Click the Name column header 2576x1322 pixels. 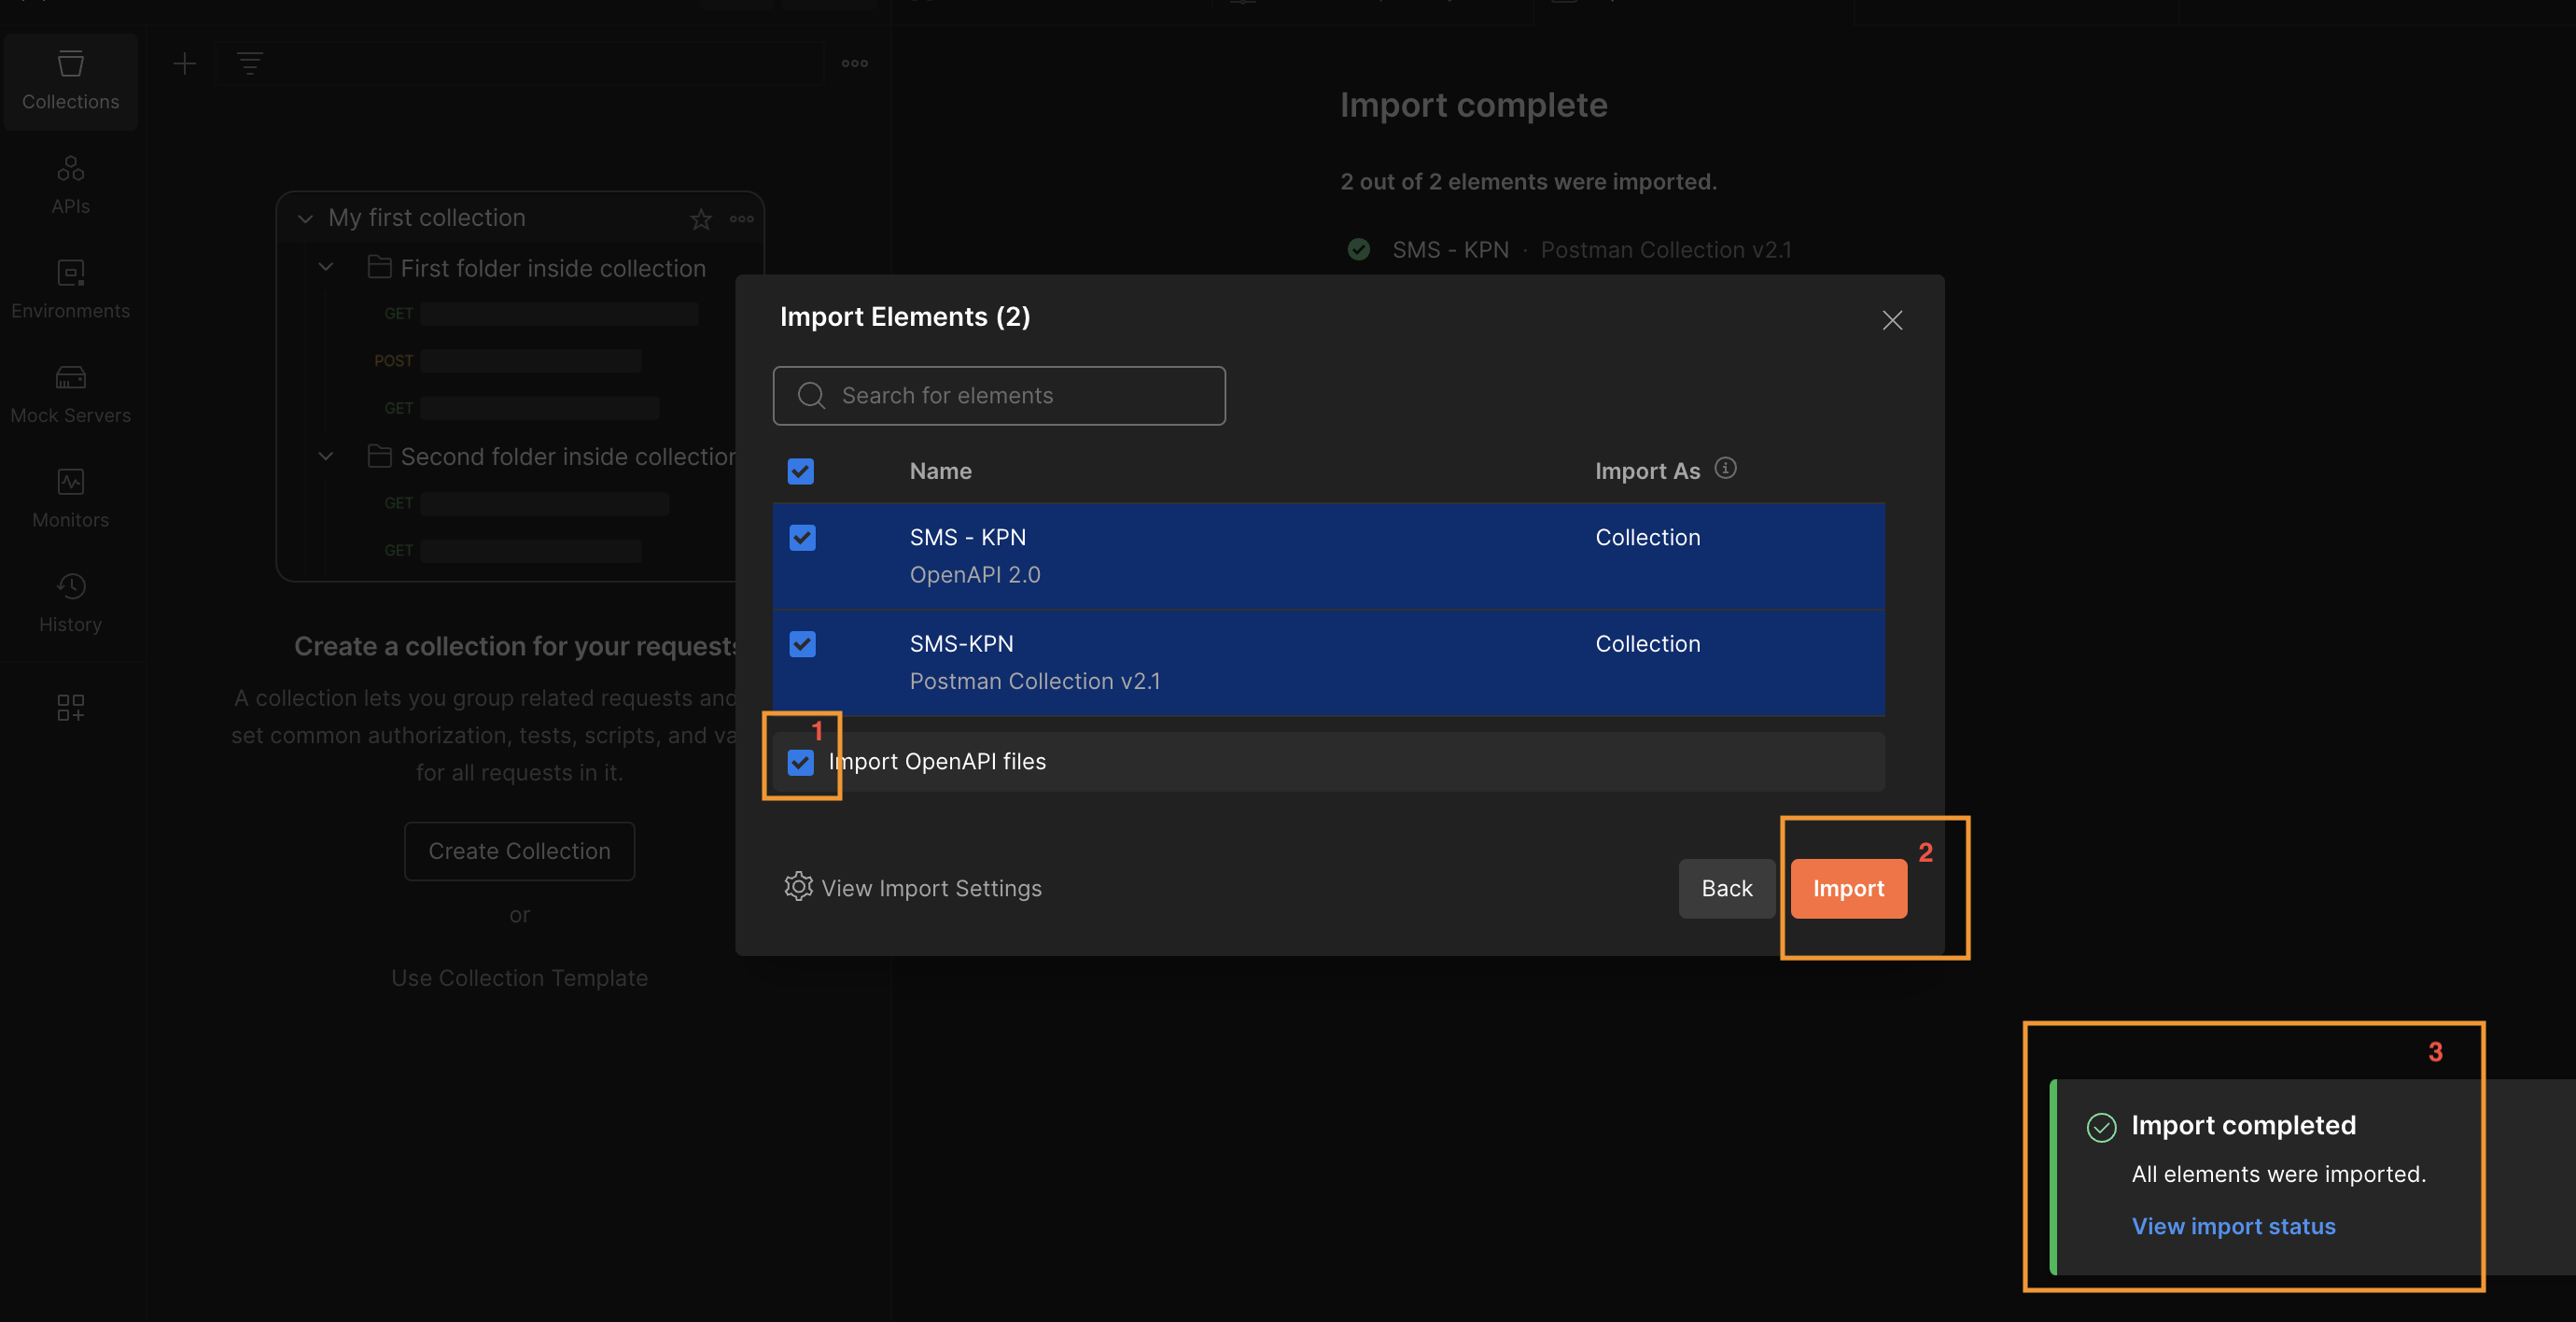point(940,471)
